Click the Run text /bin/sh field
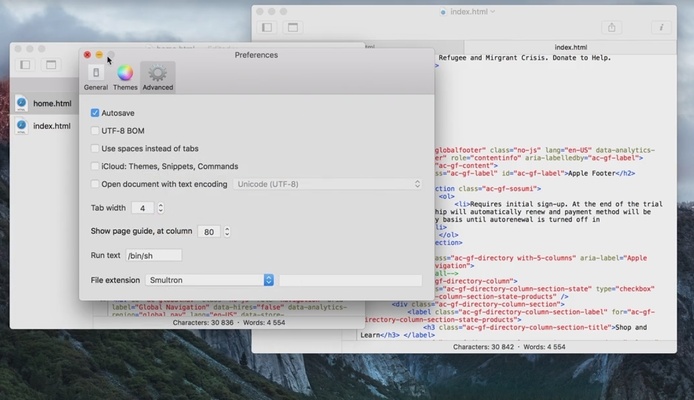Image resolution: width=694 pixels, height=400 pixels. 154,255
